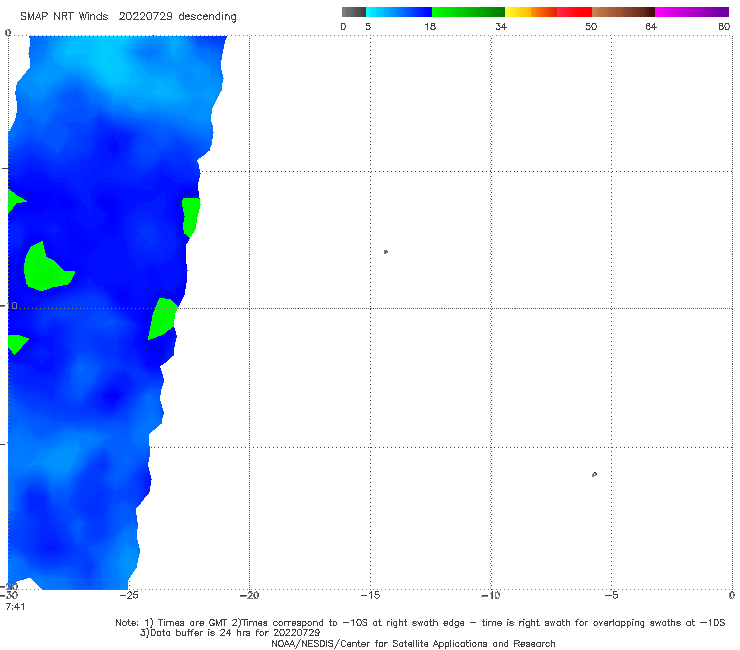
Task: Click the green segment of the color bar
Action: coord(468,12)
